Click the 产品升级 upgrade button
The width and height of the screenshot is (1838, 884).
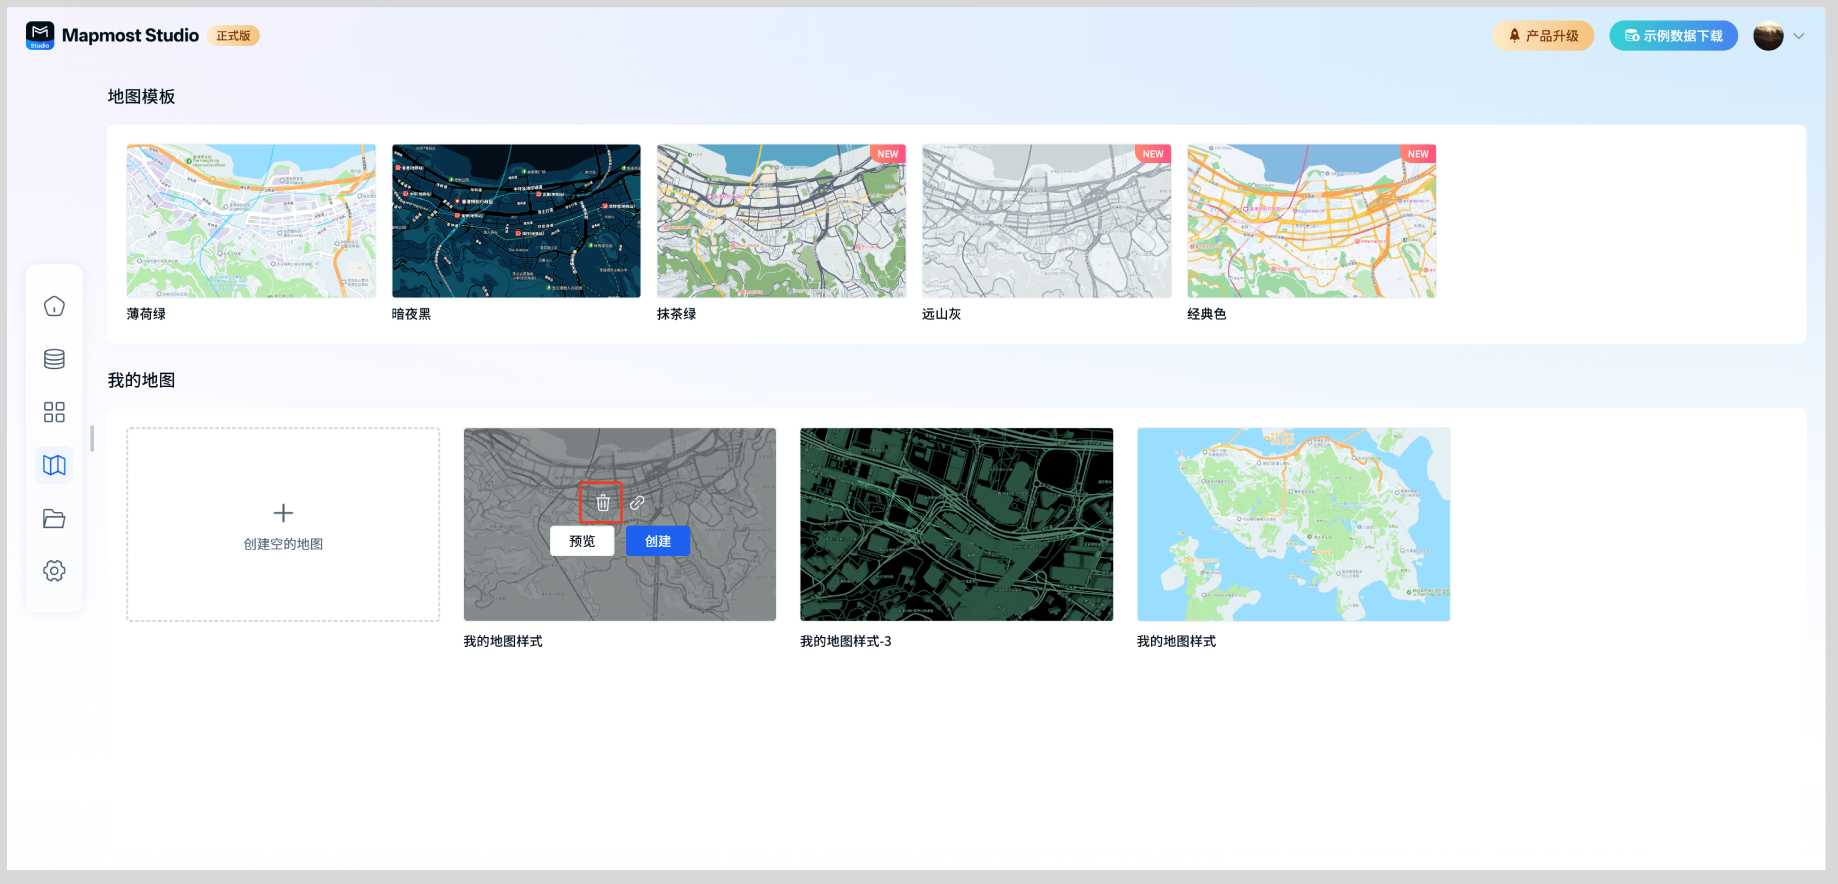pyautogui.click(x=1543, y=36)
